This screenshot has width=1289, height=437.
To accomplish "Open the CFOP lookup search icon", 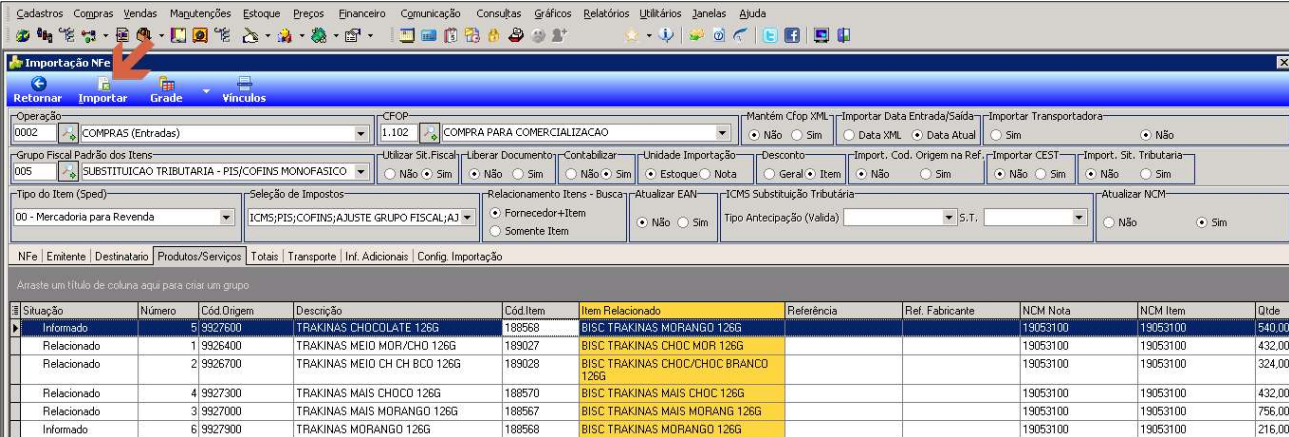I will pyautogui.click(x=431, y=132).
